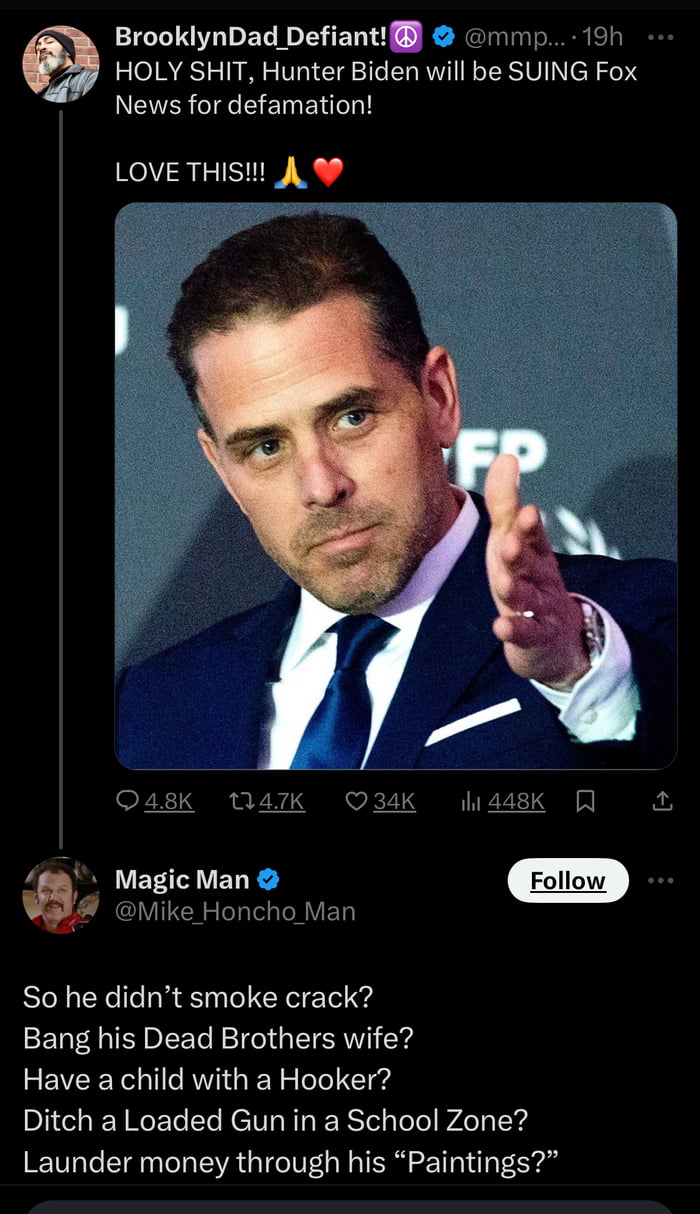Enlarge the attached photo of the man in the suit

coord(396,486)
